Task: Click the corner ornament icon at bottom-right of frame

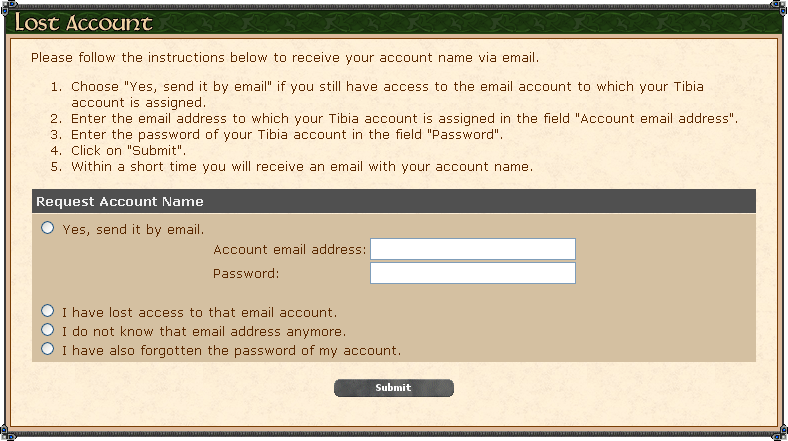Action: pos(780,433)
